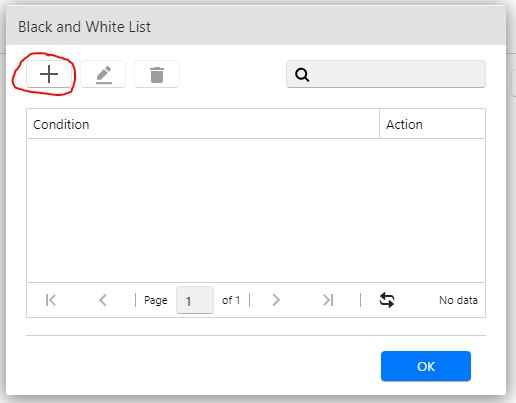Focus the search text field
The image size is (516, 403).
(x=386, y=74)
